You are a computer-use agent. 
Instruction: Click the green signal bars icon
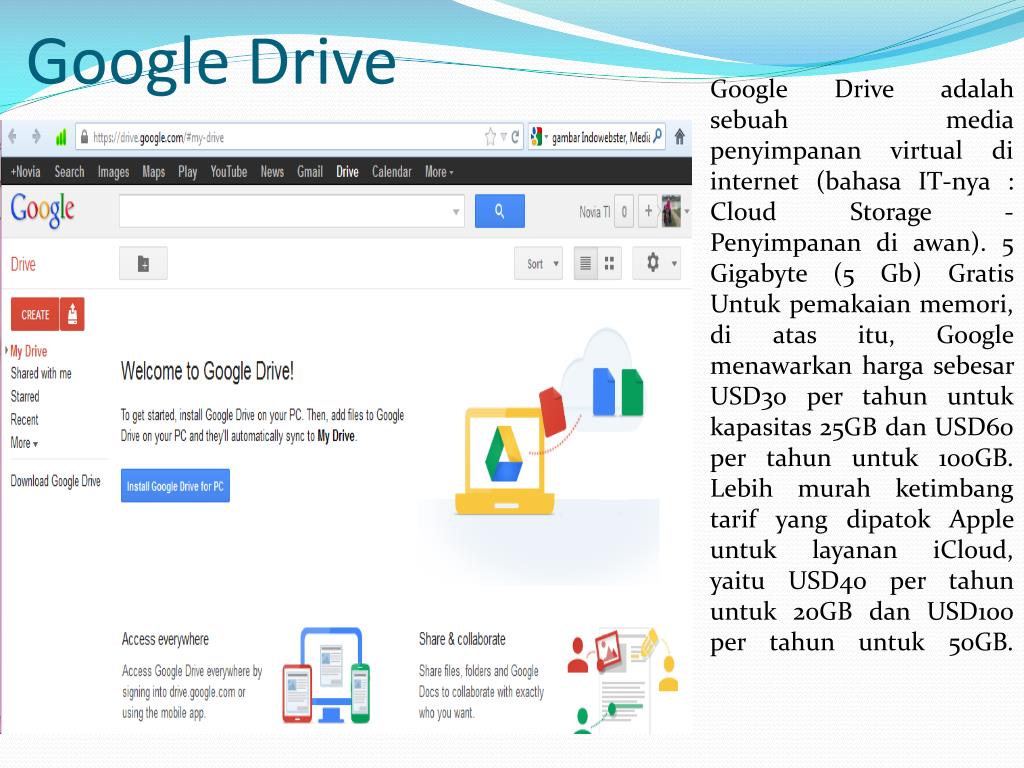coord(61,137)
